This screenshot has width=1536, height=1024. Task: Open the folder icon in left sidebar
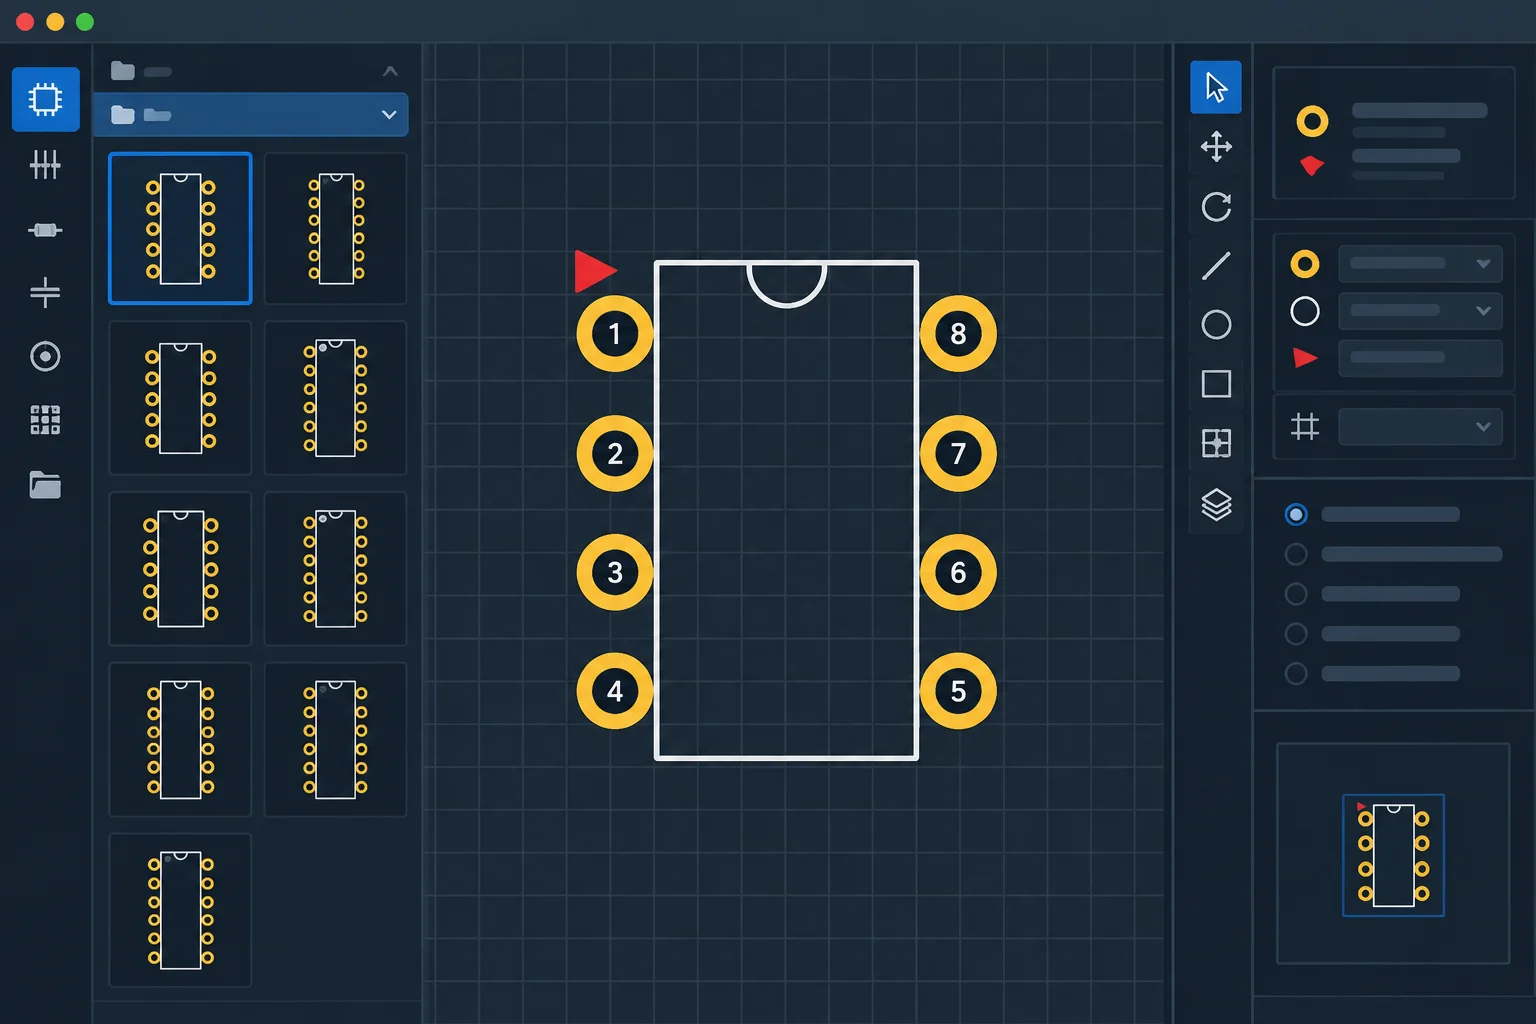point(45,485)
